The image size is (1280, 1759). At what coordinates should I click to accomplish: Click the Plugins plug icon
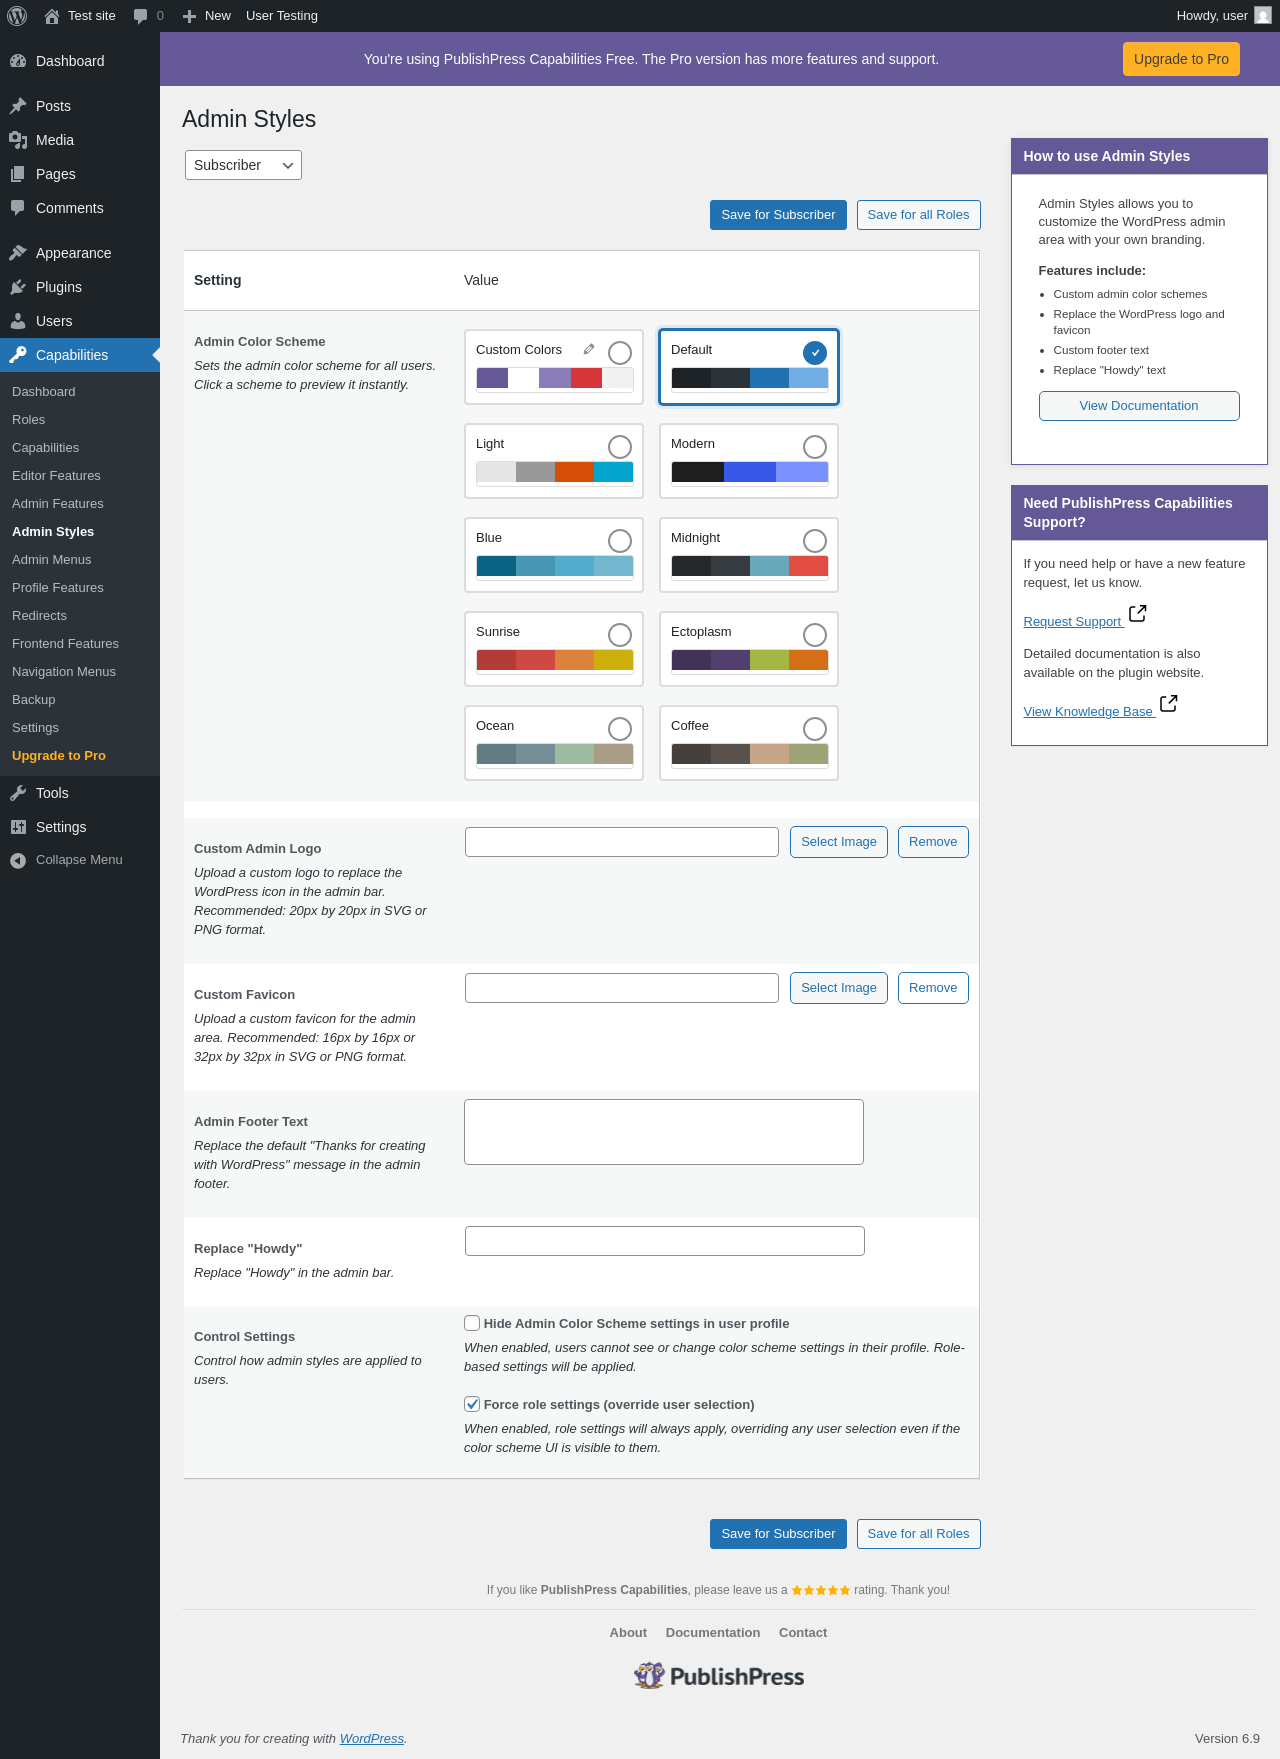(x=18, y=287)
